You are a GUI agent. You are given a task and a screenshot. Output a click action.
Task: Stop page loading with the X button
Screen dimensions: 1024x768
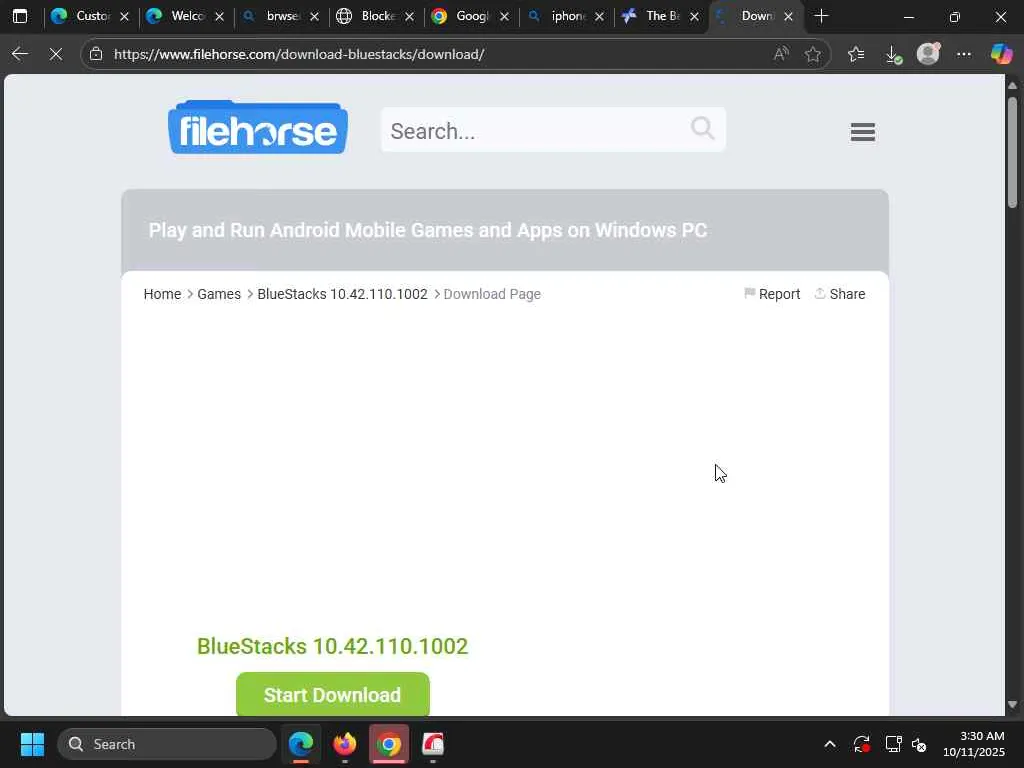56,54
